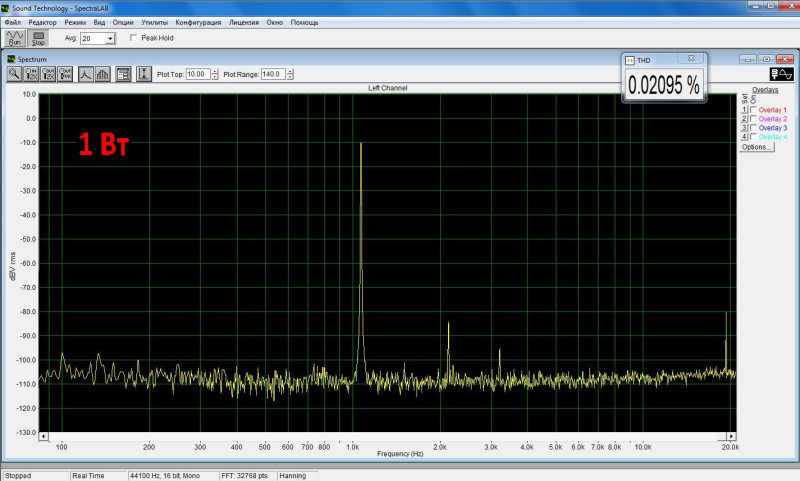The image size is (800, 481).
Task: Open the overlay Options... button
Action: point(757,147)
